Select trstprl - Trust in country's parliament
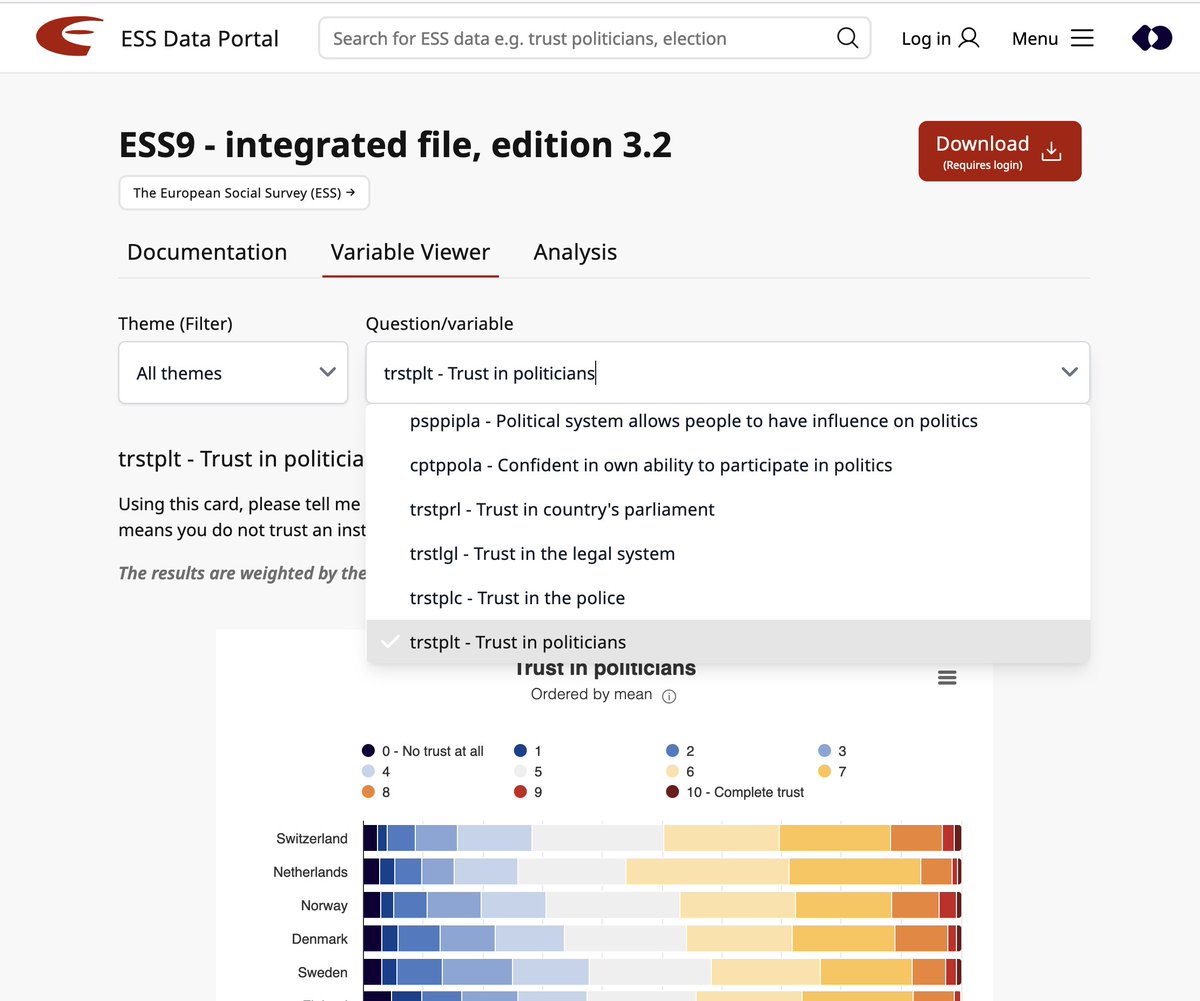1200x1001 pixels. coord(728,509)
